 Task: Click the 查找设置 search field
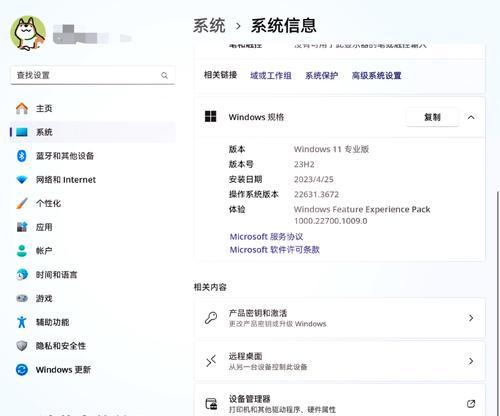click(x=93, y=75)
